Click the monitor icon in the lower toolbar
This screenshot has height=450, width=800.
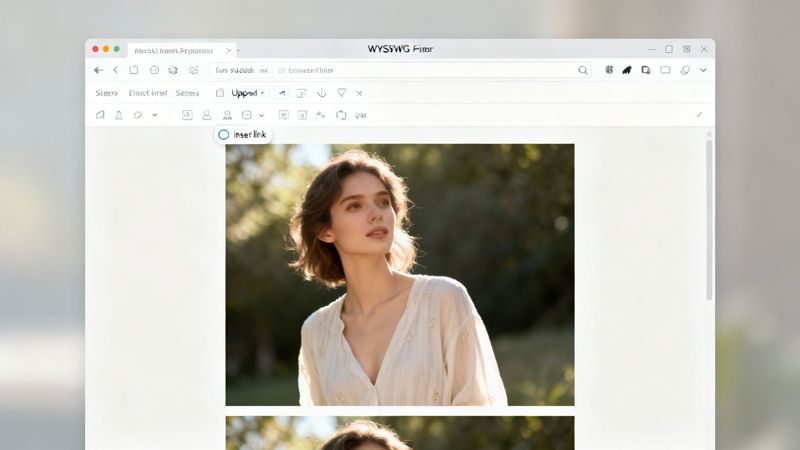coord(284,115)
